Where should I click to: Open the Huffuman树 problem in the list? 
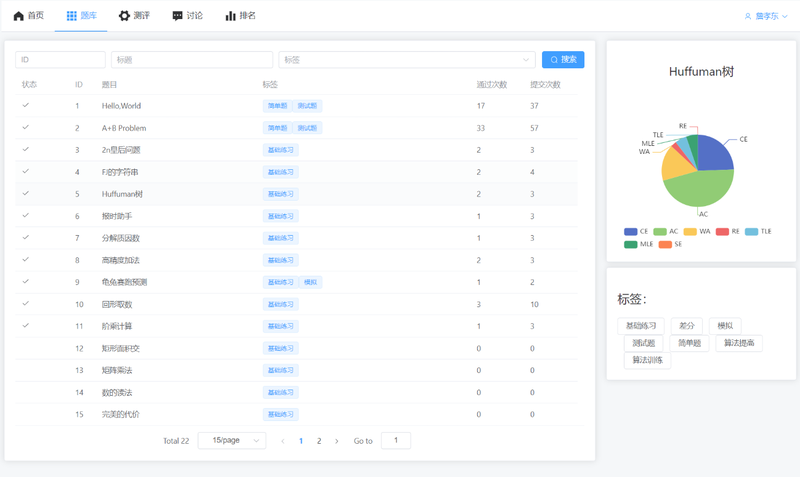pyautogui.click(x=122, y=194)
